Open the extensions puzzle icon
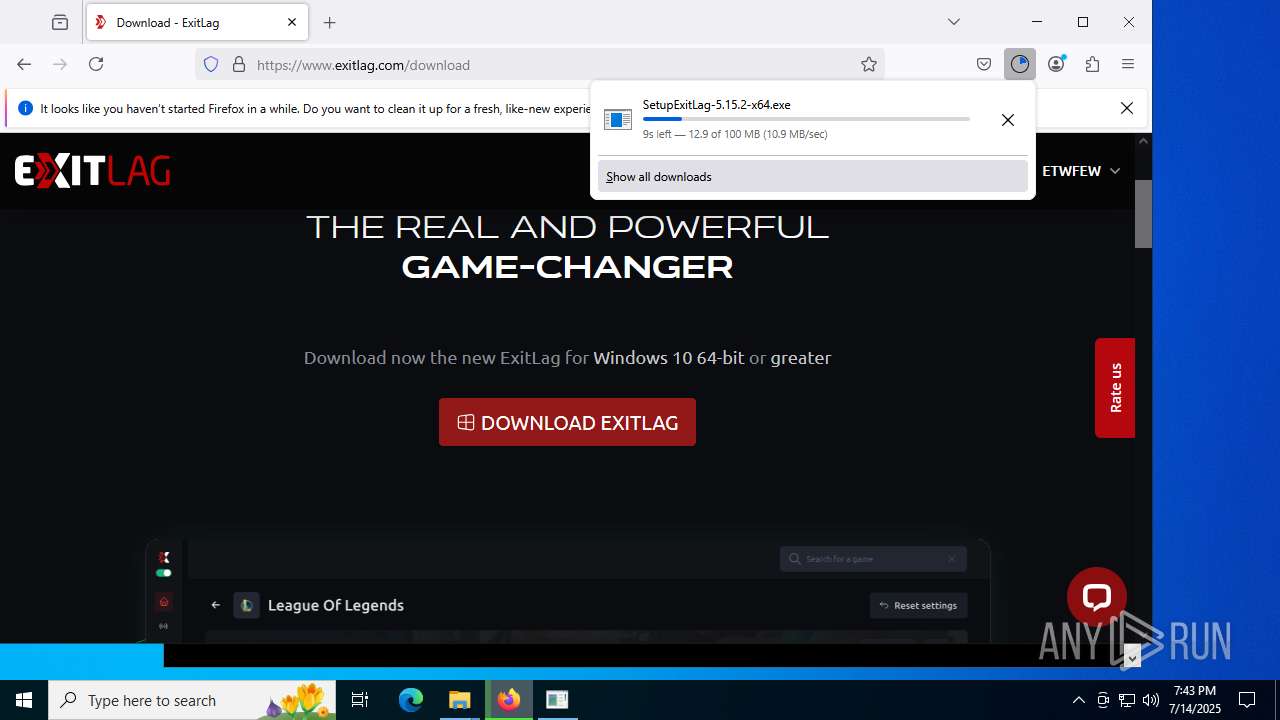This screenshot has width=1280, height=720. pos(1092,64)
